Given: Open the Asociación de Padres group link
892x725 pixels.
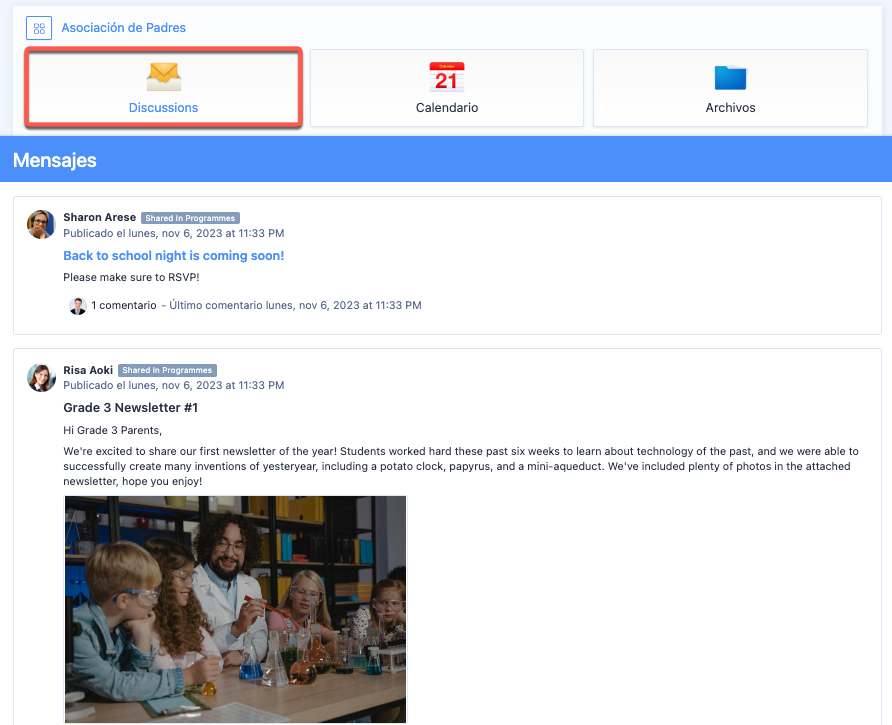Looking at the screenshot, I should (x=123, y=28).
